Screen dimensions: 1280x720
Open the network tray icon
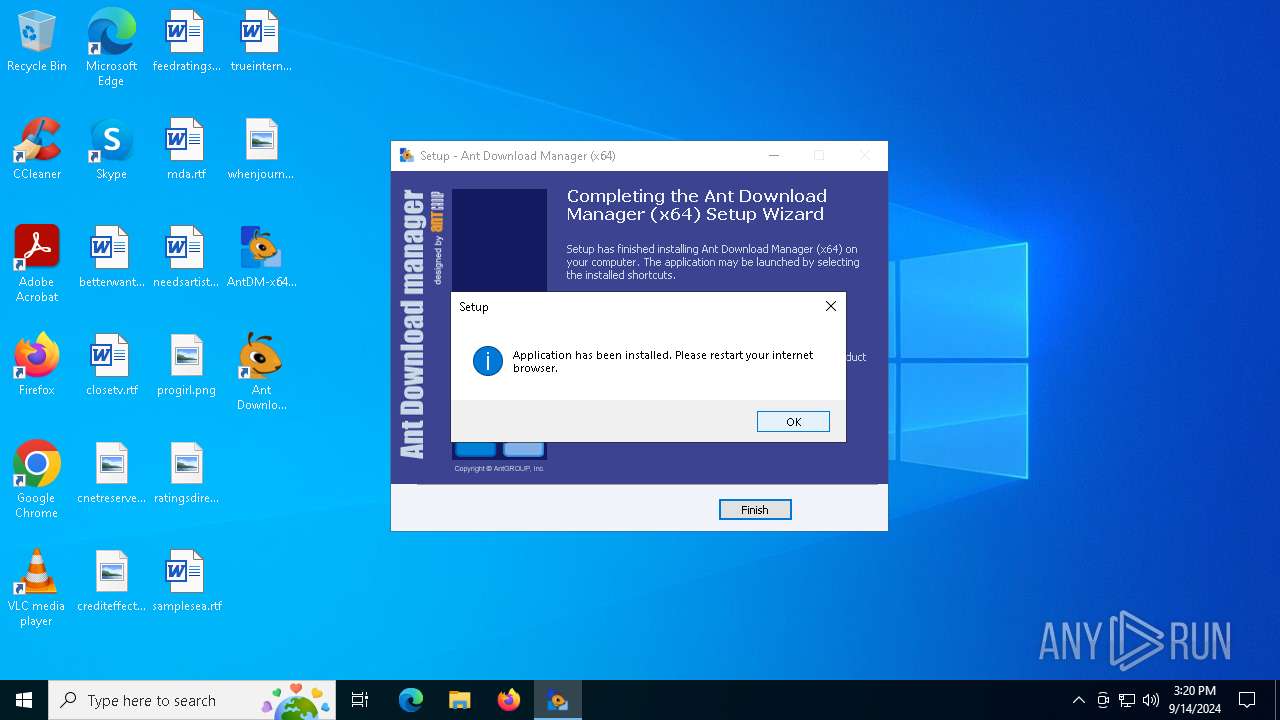[1127, 700]
